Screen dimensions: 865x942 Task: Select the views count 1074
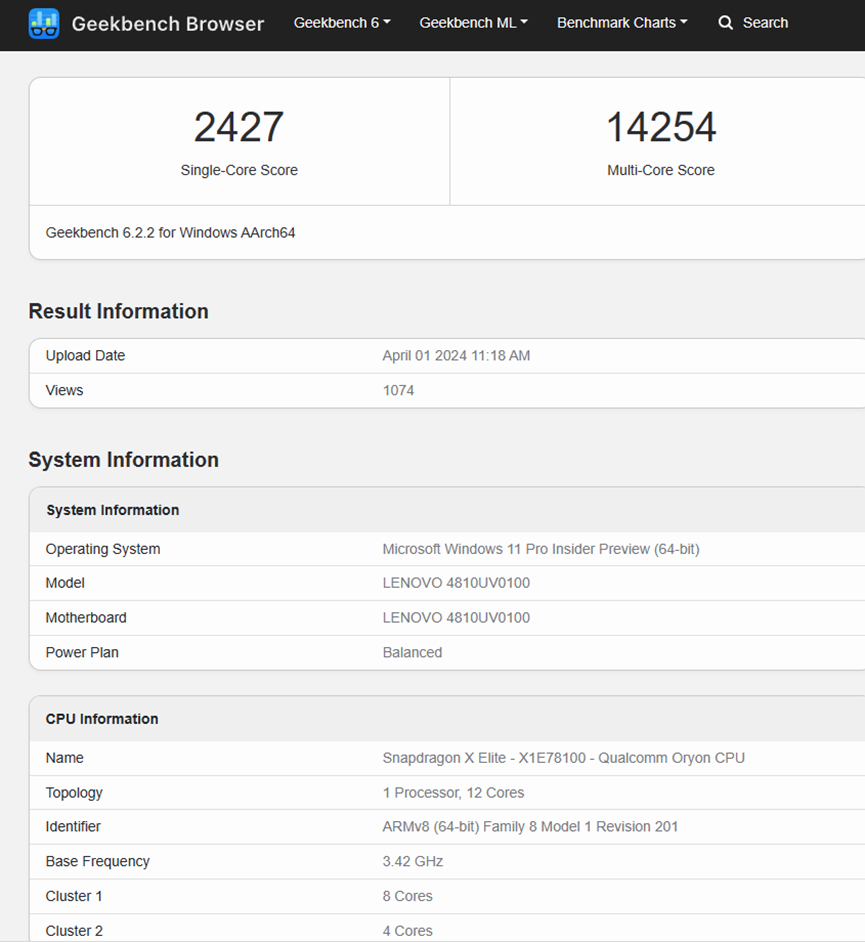[398, 390]
